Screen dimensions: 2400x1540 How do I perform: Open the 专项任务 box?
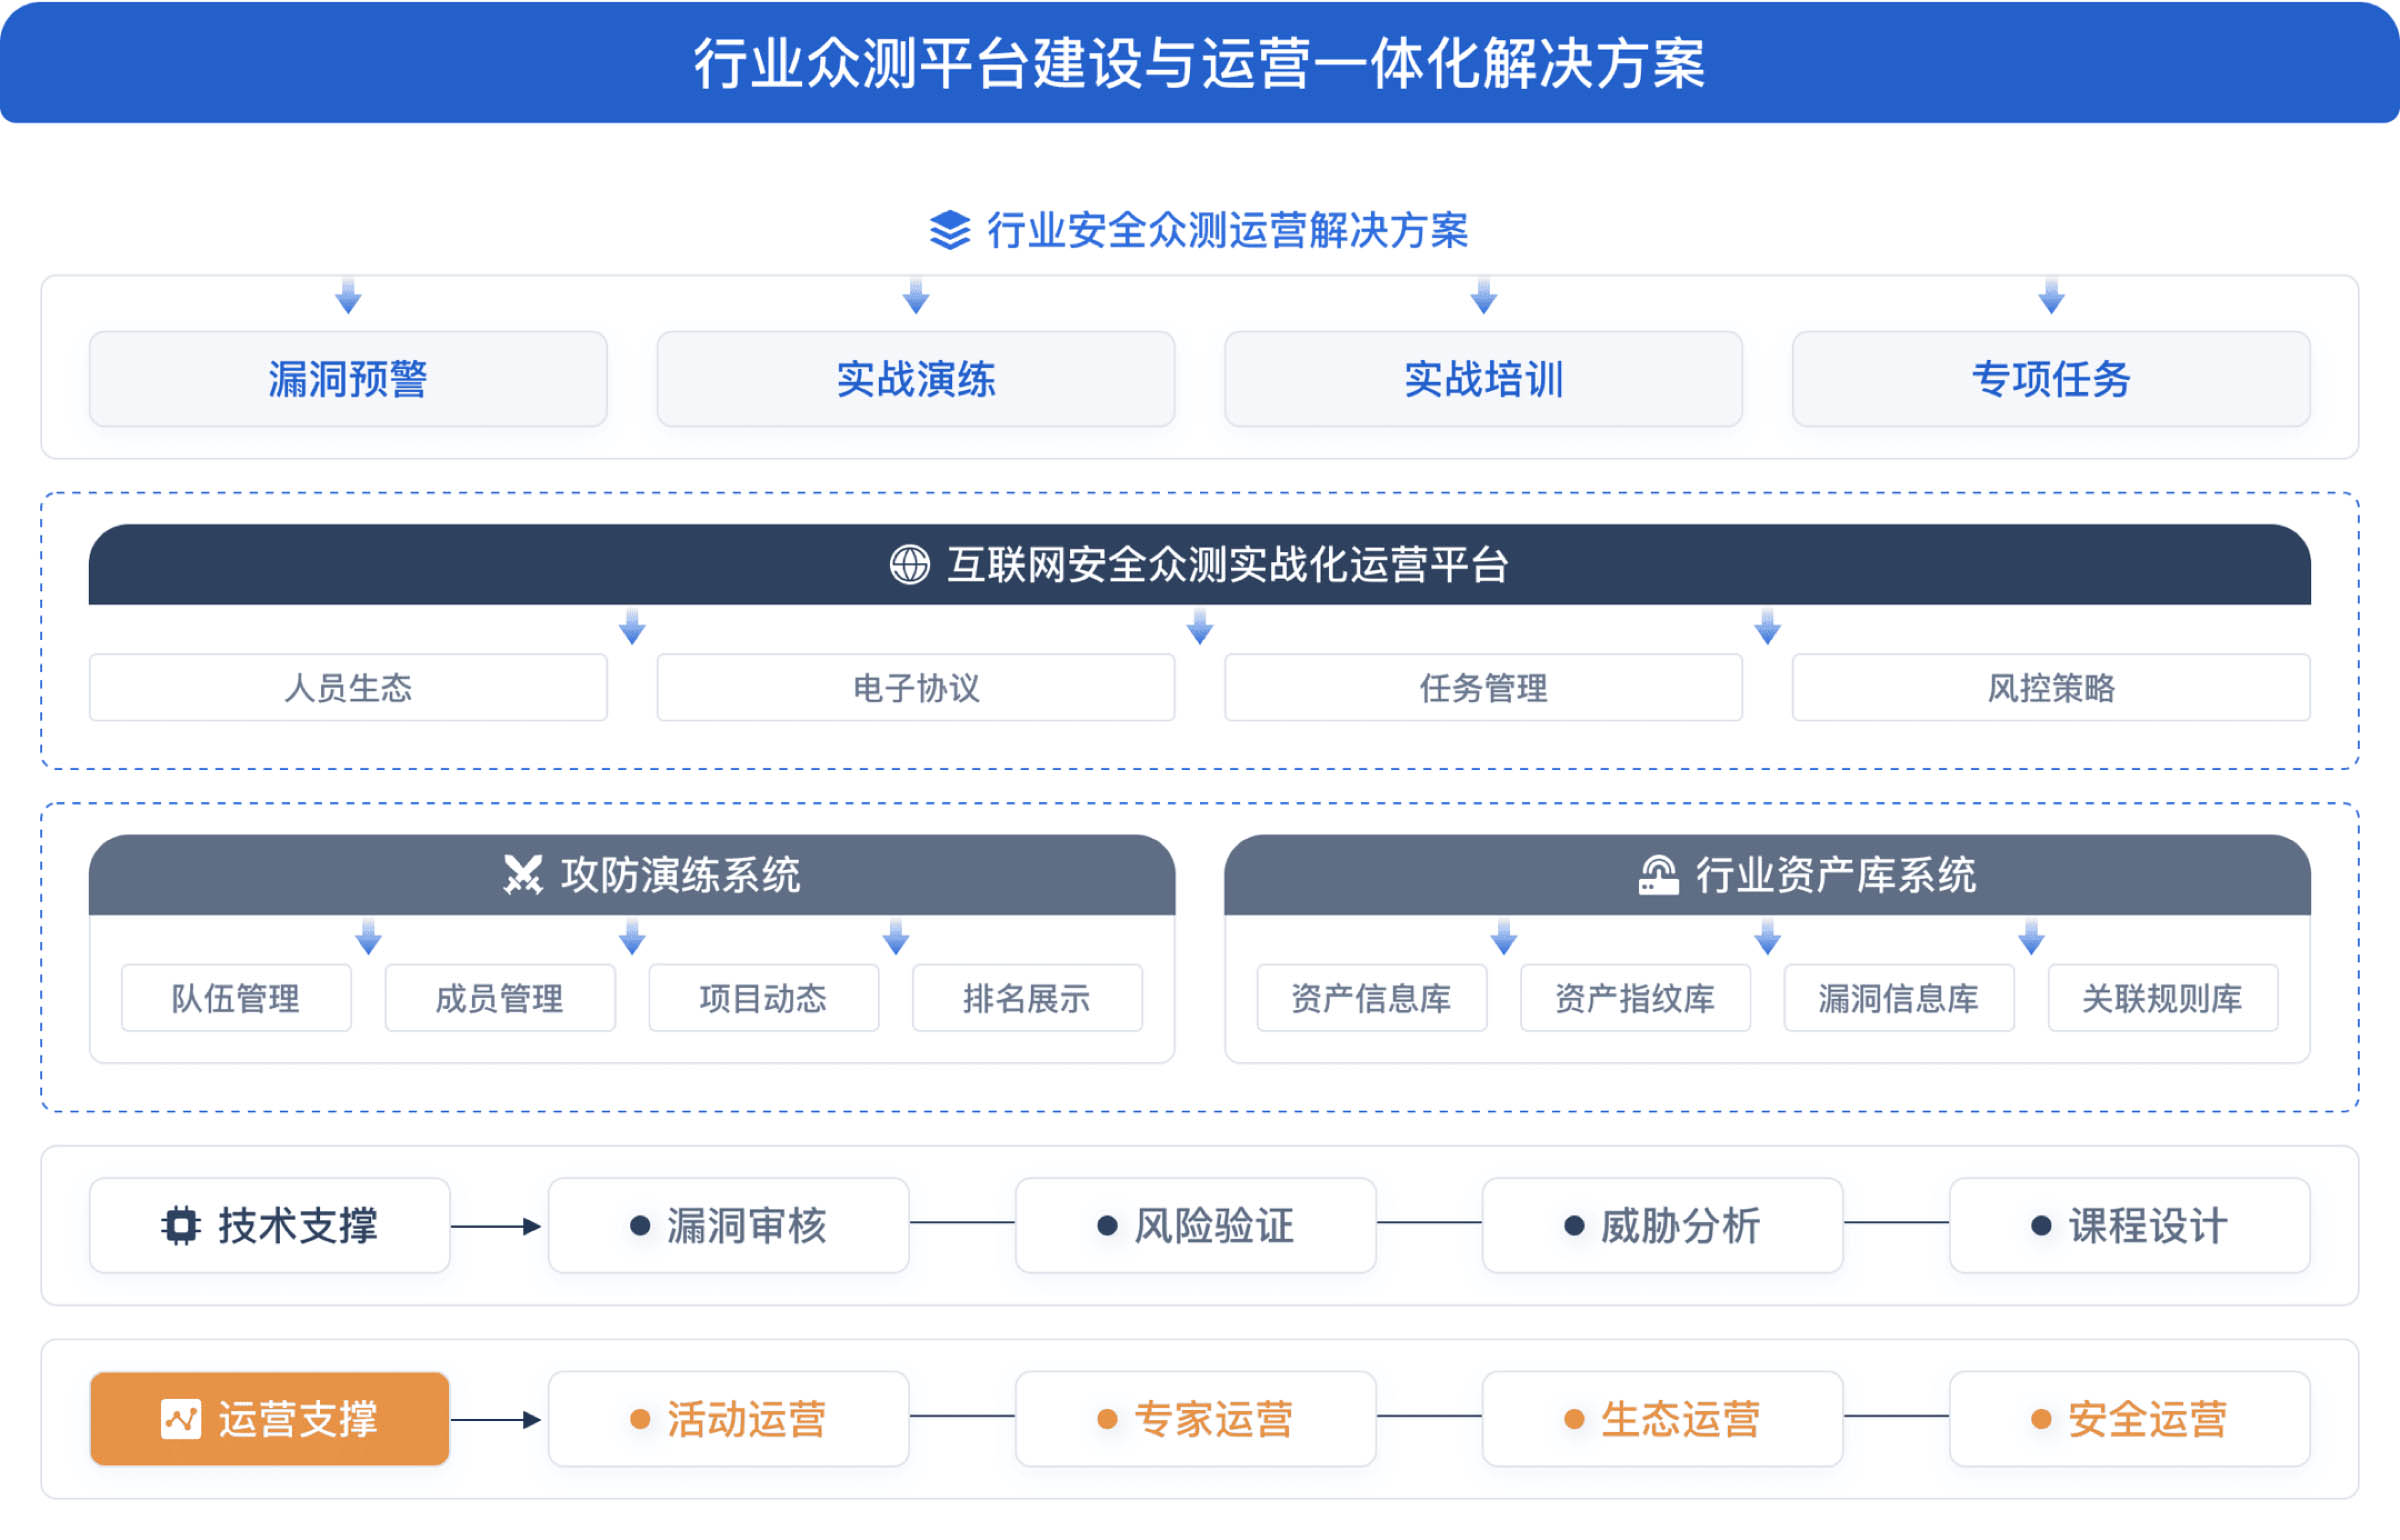tap(2052, 379)
